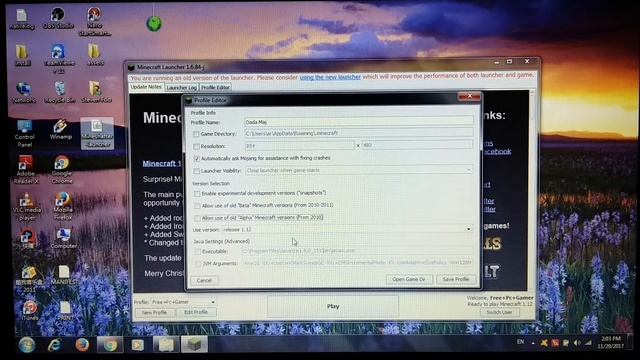Show hidden system tray icons arrow
The height and width of the screenshot is (360, 640).
point(533,343)
